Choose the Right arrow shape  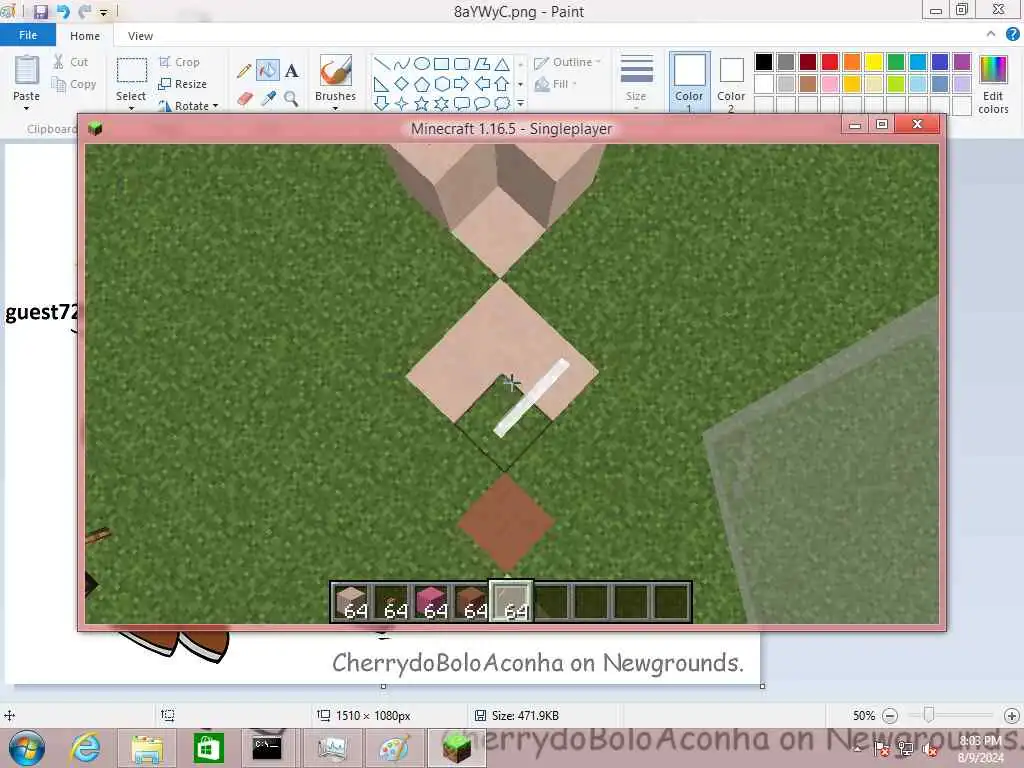point(462,84)
